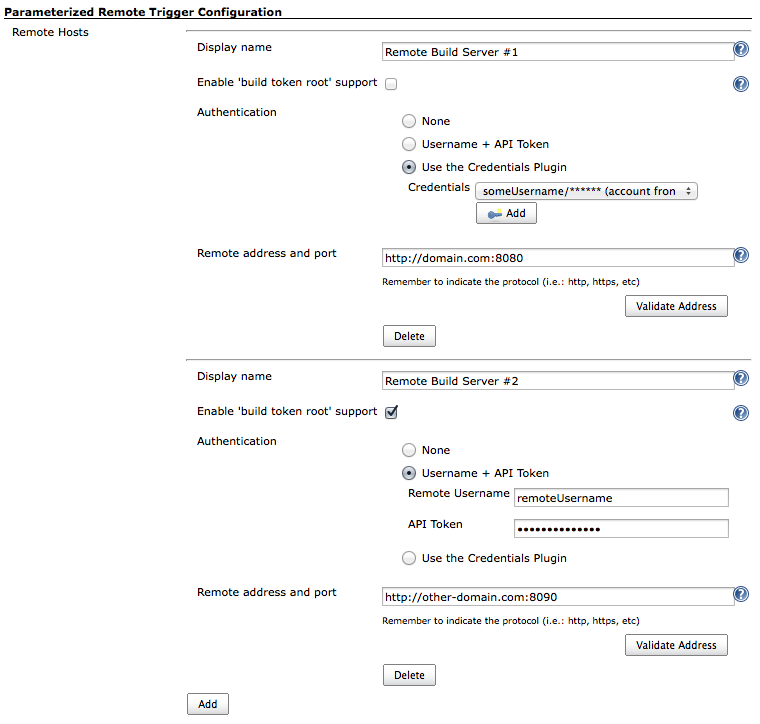Open help for unchecked build token root support
This screenshot has height=724, width=760.
(x=741, y=84)
